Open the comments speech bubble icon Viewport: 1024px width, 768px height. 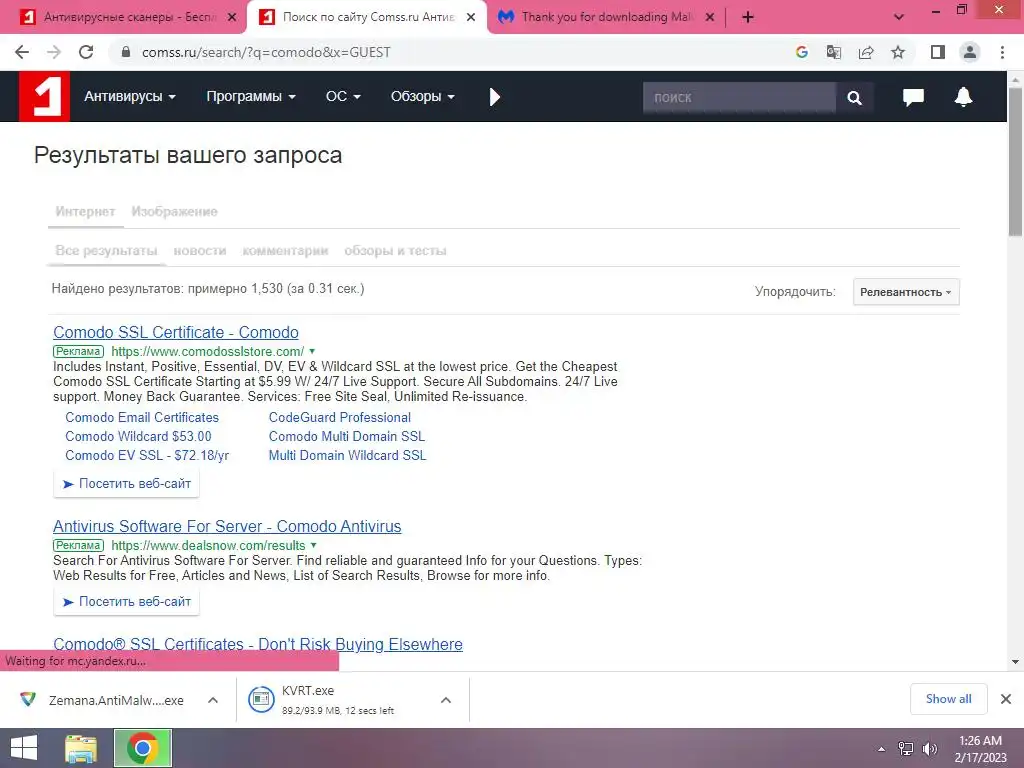[913, 97]
